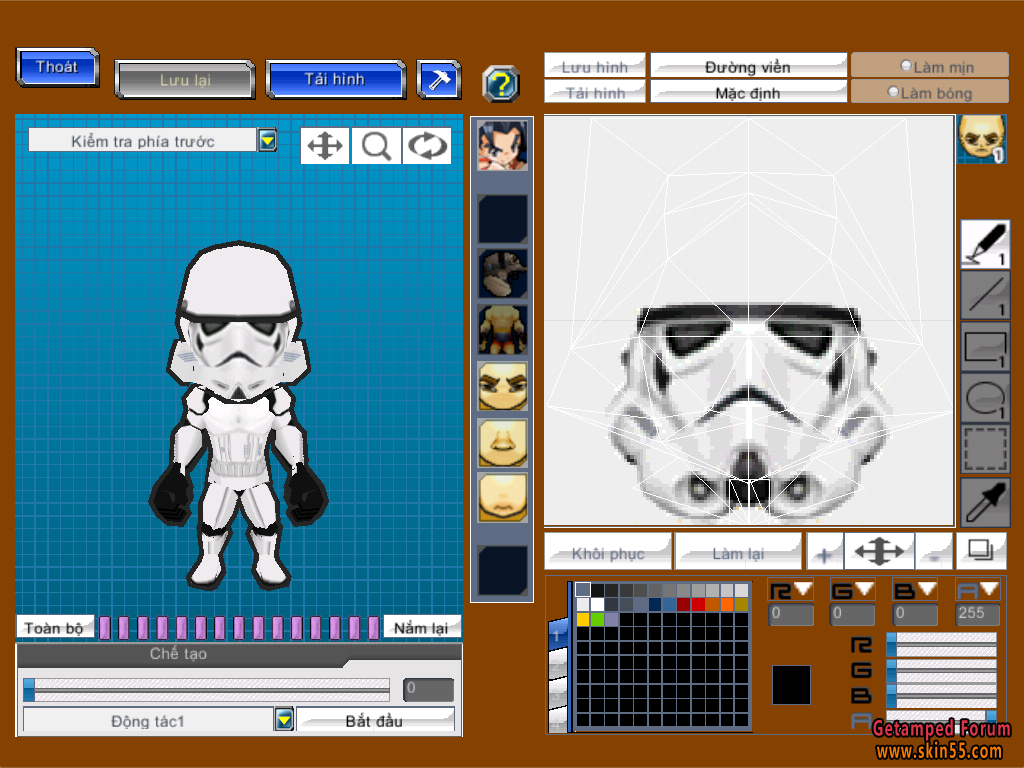
Task: Click Làm lại redo button
Action: tap(738, 552)
